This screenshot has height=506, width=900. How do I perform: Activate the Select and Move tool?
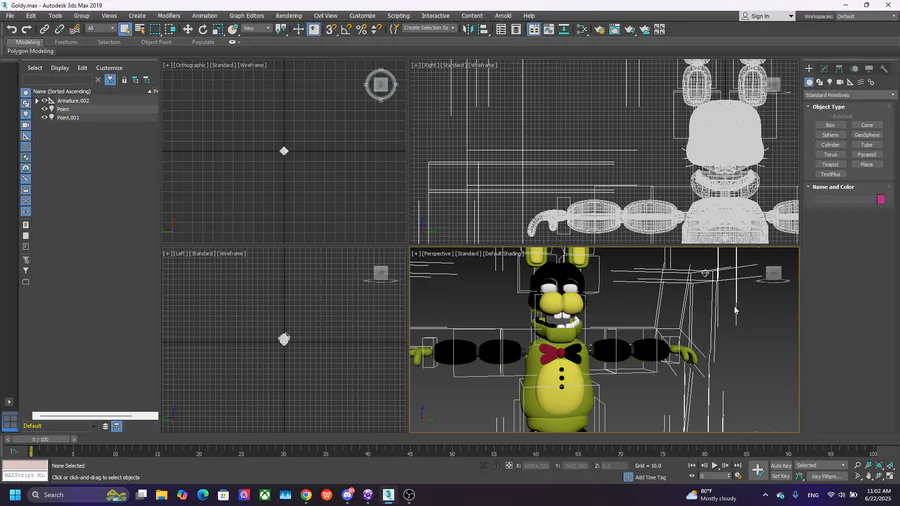188,29
